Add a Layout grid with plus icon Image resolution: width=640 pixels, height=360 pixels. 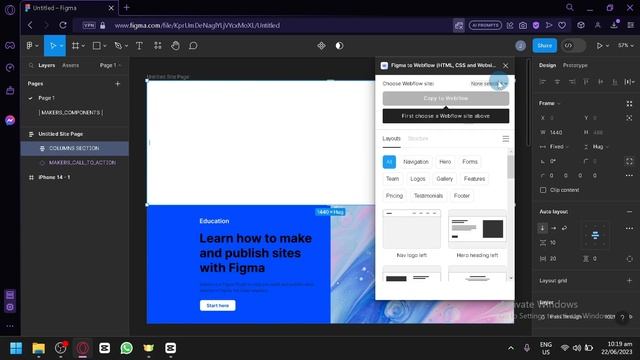pos(629,281)
